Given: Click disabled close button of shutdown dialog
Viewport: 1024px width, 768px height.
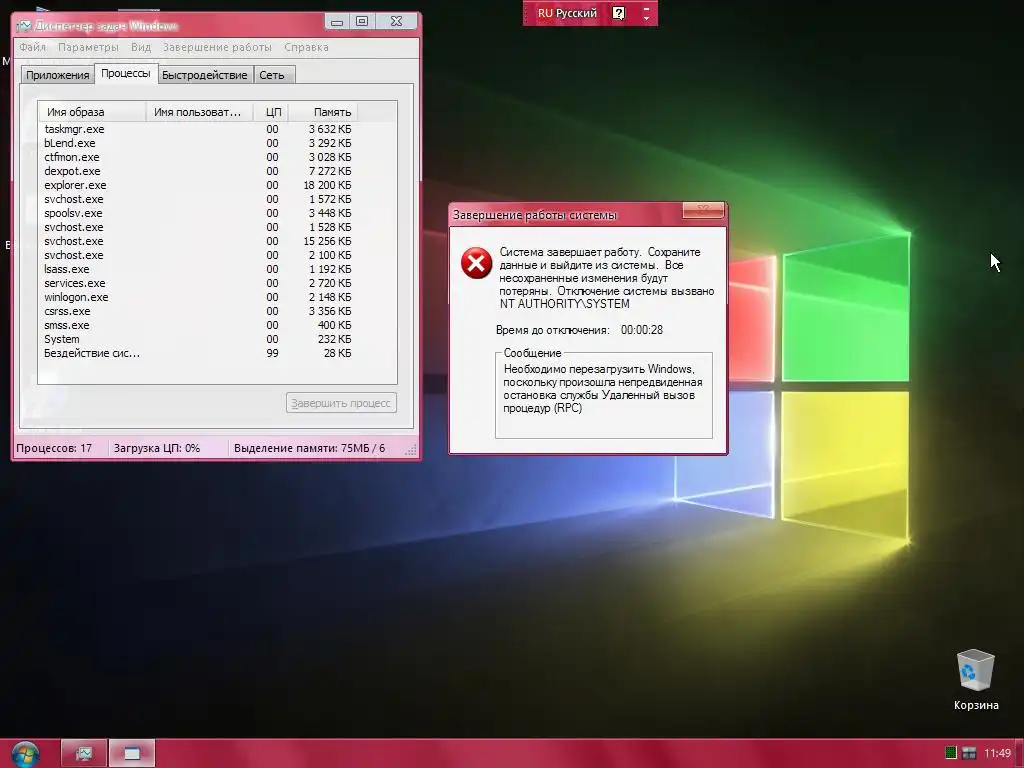Looking at the screenshot, I should 703,210.
